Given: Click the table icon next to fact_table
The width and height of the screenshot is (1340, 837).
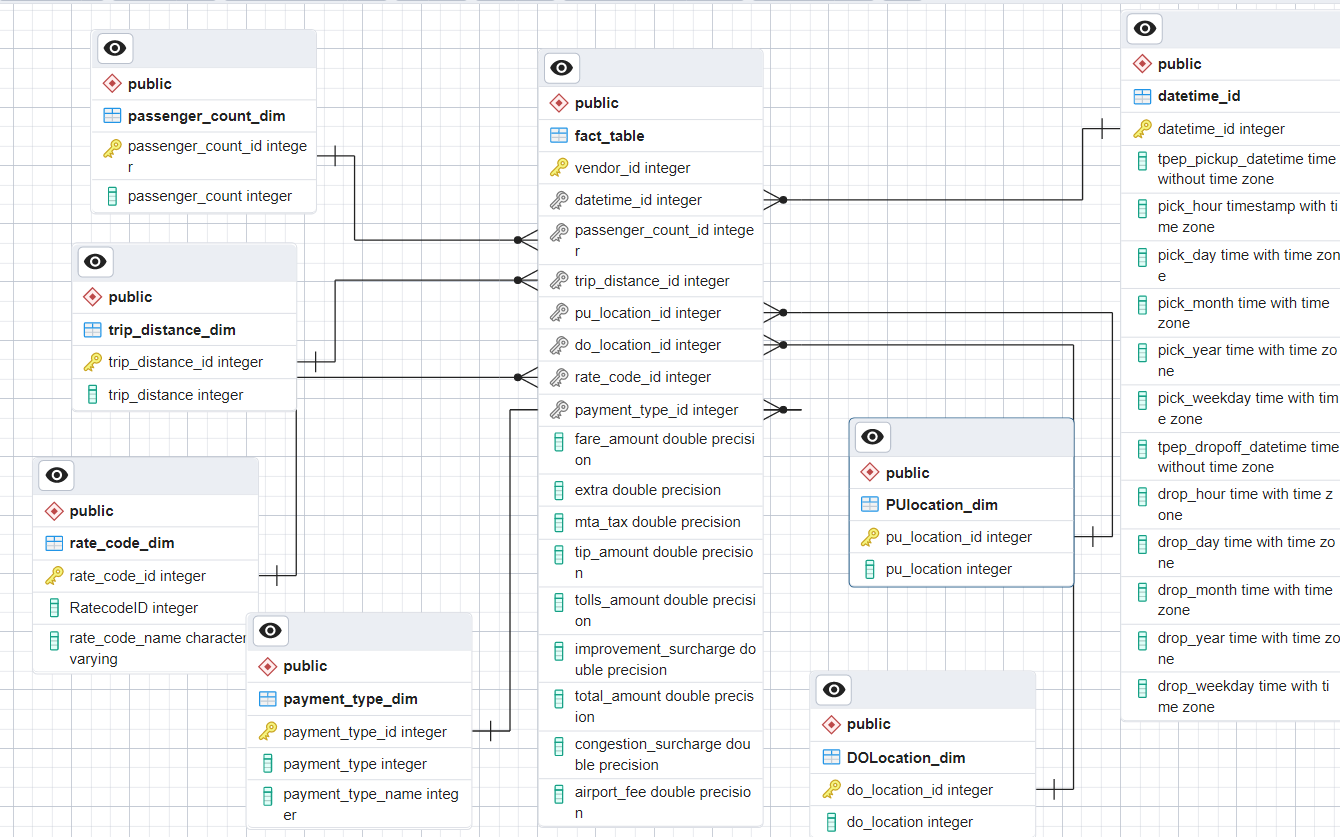Looking at the screenshot, I should [558, 135].
